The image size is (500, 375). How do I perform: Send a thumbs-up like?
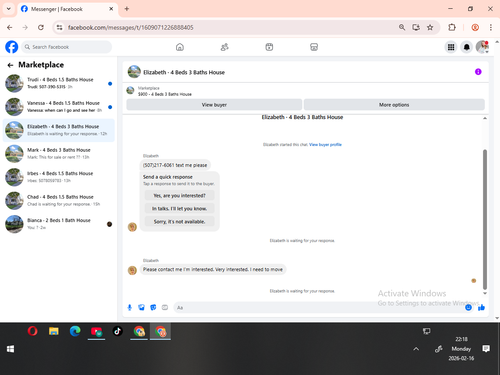tap(481, 307)
